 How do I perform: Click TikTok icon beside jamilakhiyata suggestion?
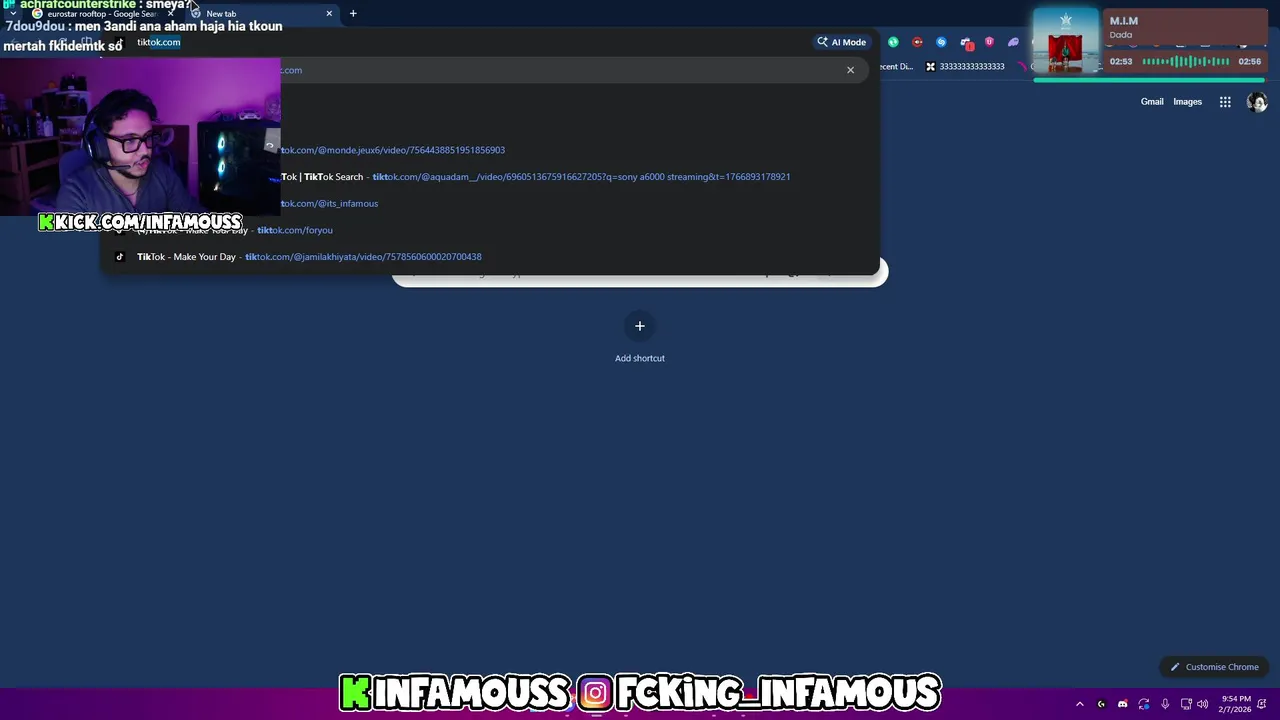[x=120, y=257]
